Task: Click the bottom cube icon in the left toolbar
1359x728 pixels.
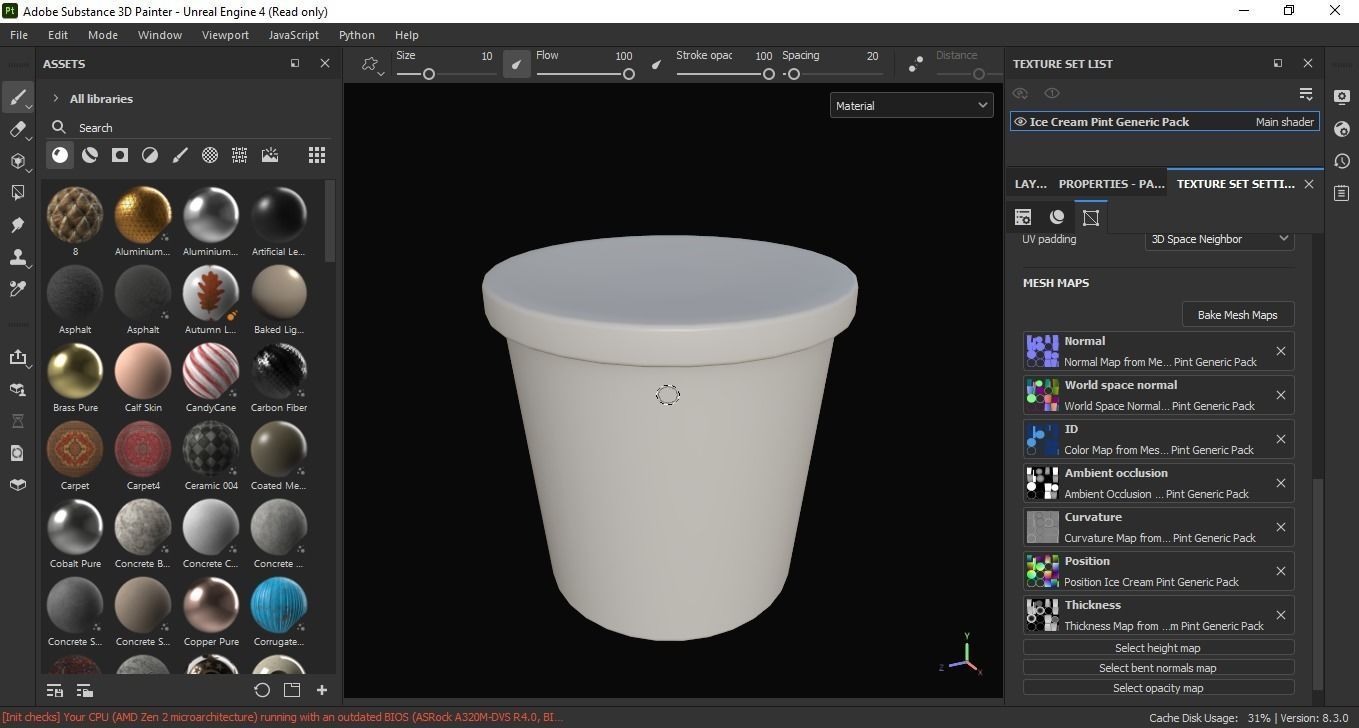Action: coord(17,485)
